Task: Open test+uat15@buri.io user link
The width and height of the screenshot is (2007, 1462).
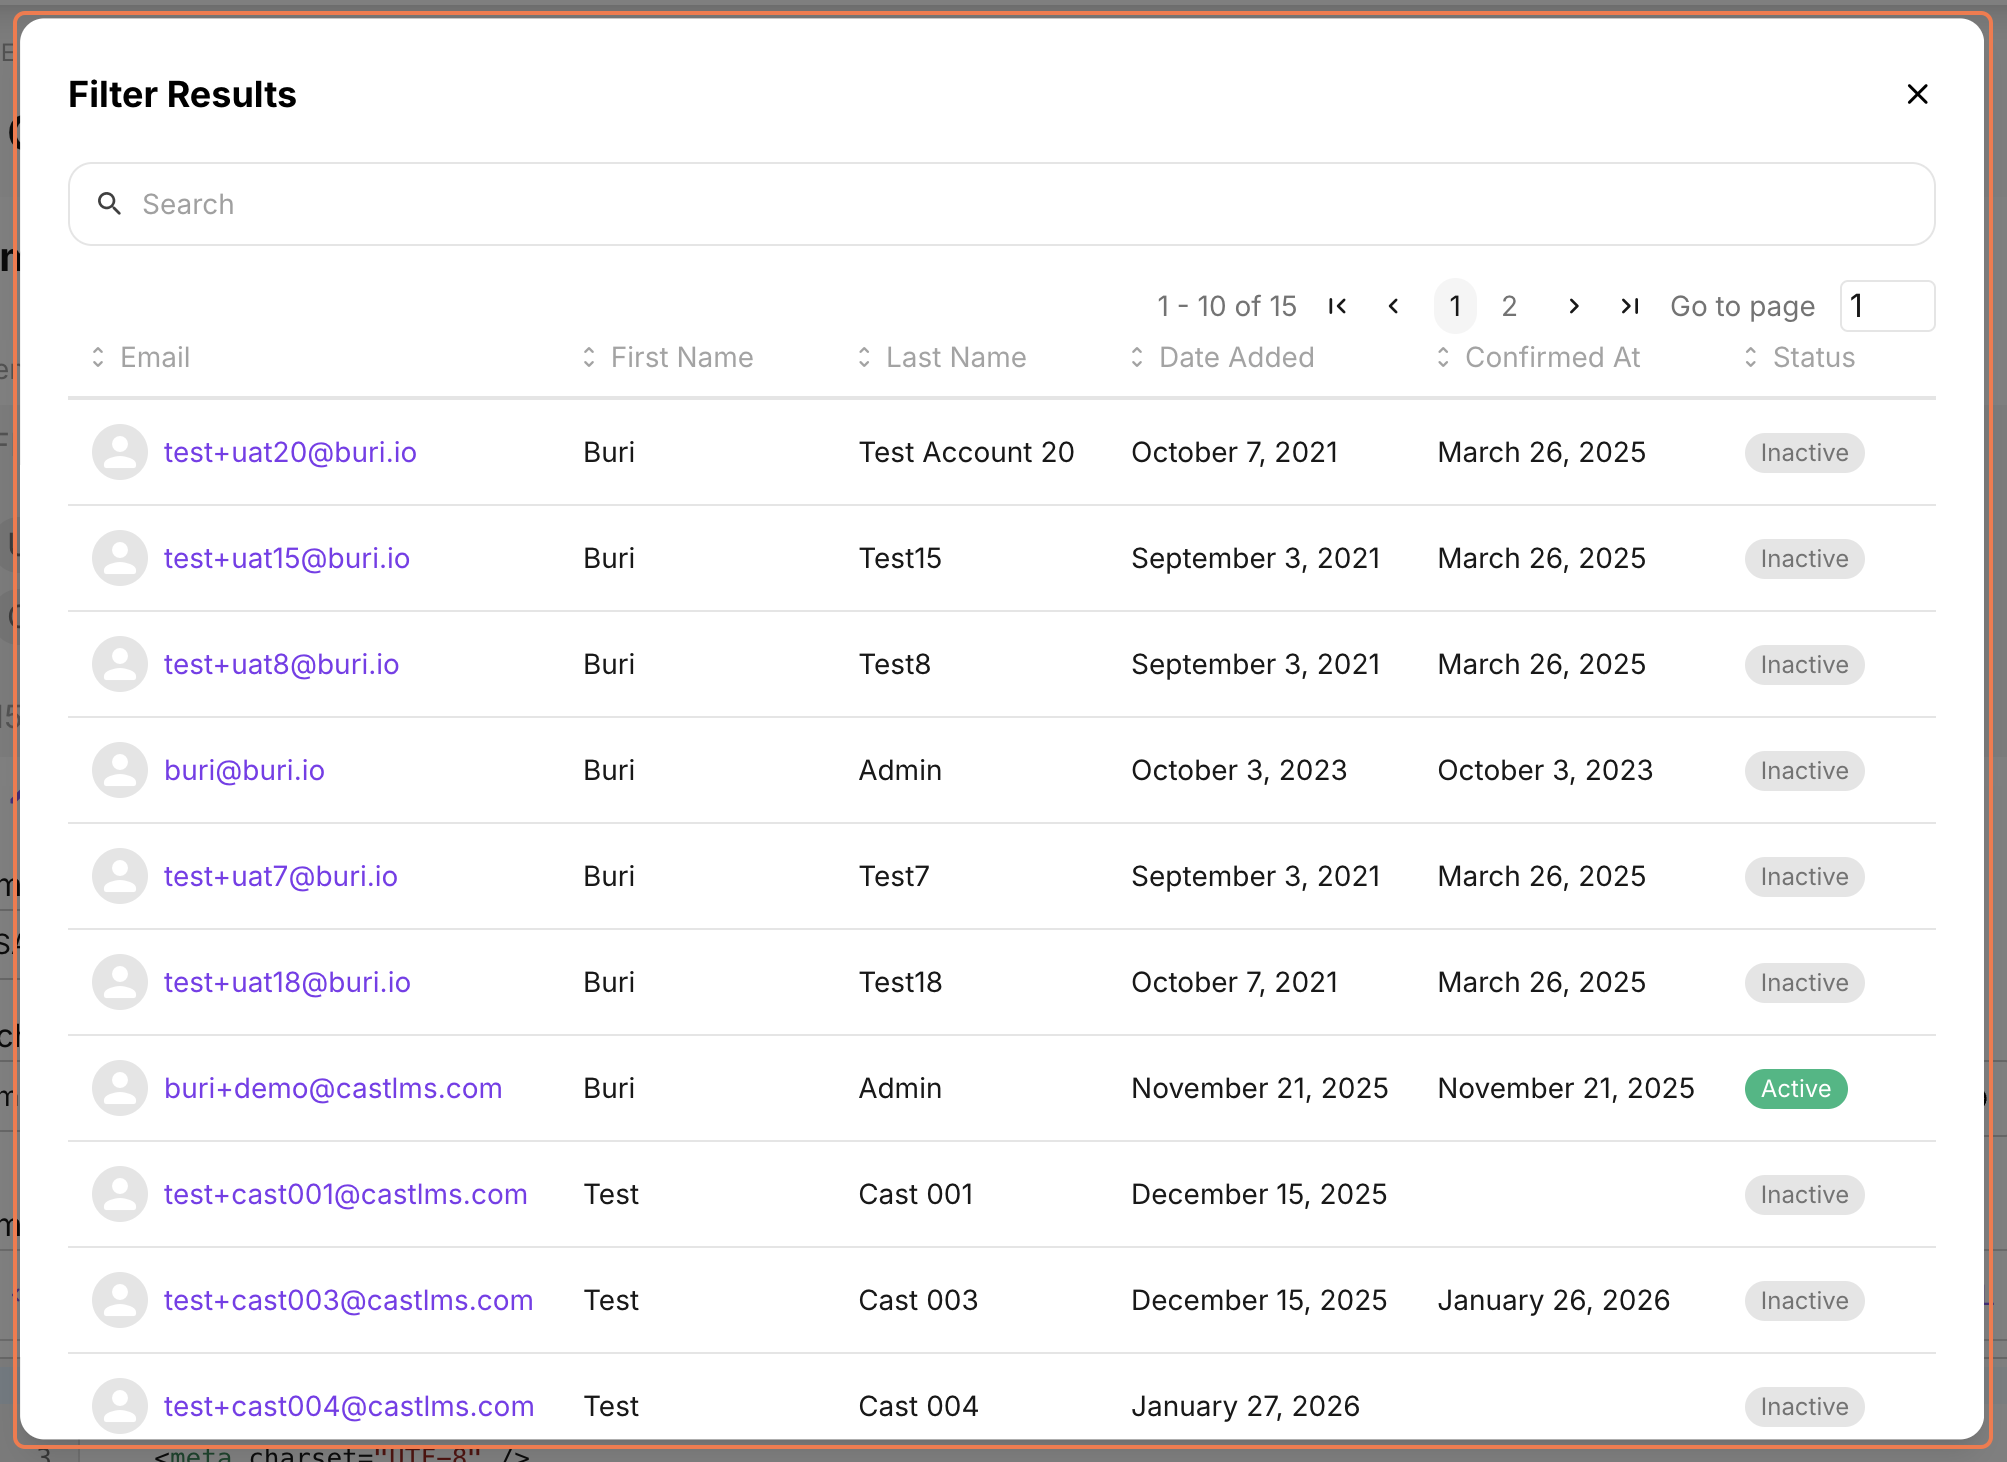Action: [287, 558]
